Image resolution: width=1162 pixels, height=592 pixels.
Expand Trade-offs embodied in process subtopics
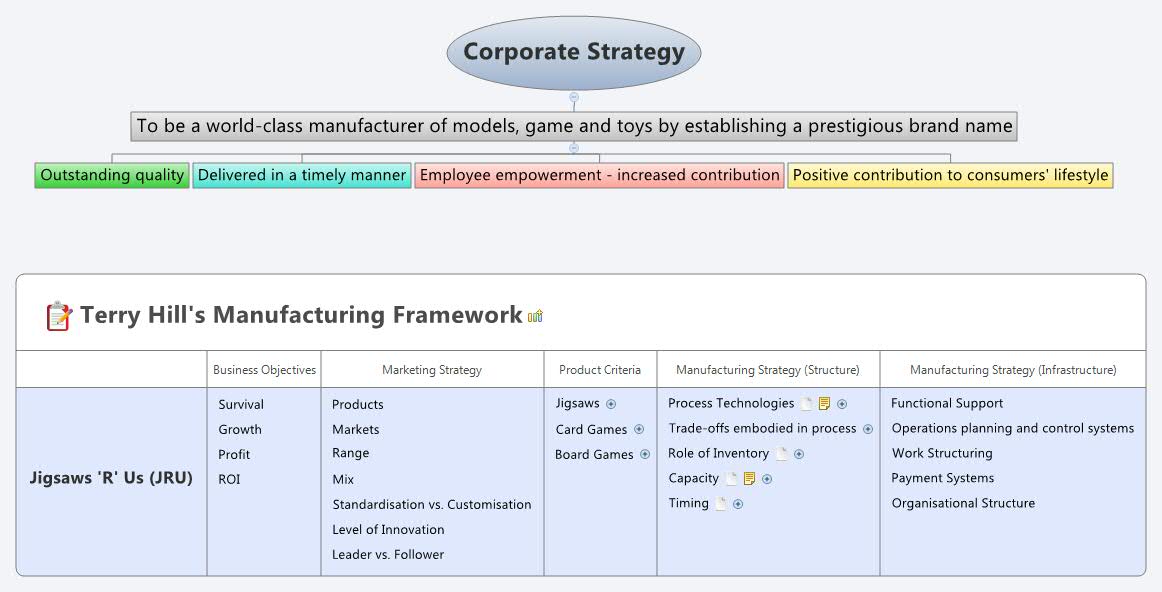[x=868, y=429]
